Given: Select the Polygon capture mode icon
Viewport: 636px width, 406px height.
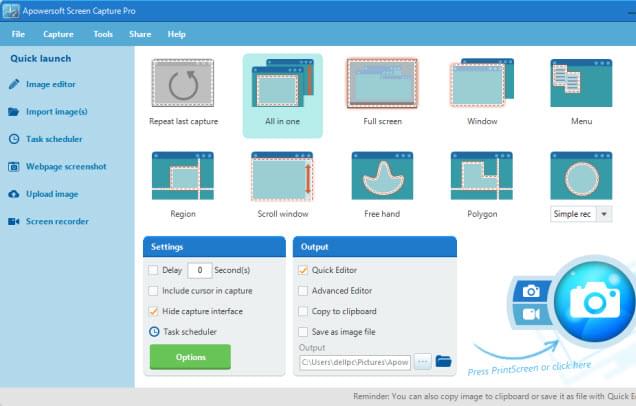Looking at the screenshot, I should (482, 176).
